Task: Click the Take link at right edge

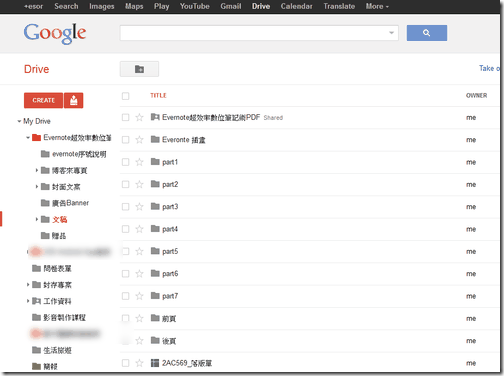Action: (x=489, y=68)
